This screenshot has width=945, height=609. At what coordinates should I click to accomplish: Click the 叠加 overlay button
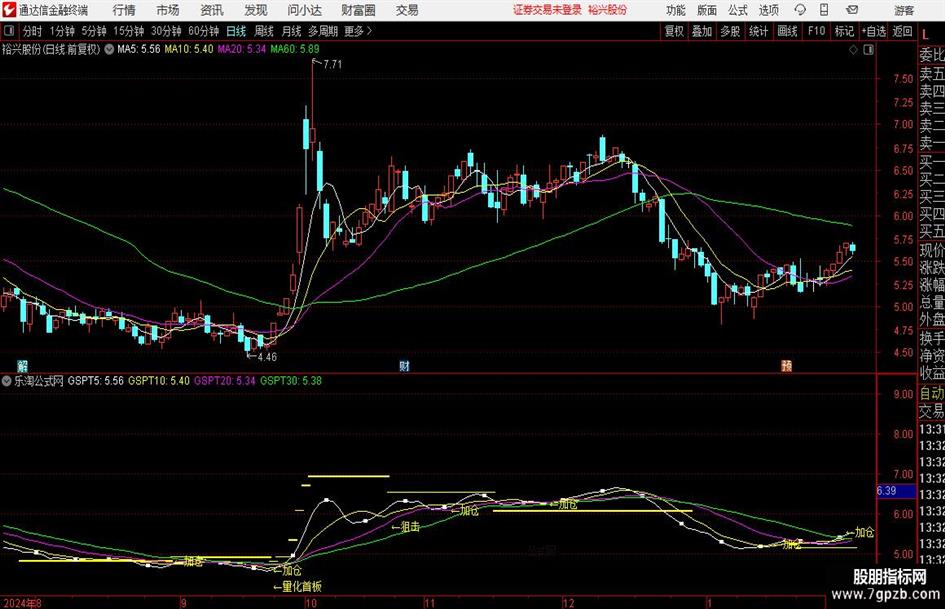pyautogui.click(x=702, y=31)
